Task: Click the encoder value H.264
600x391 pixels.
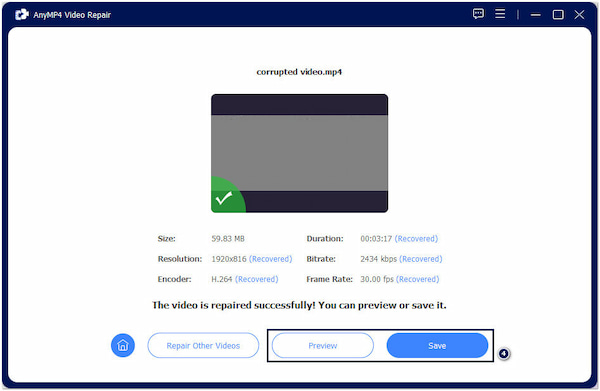Action: [222, 279]
